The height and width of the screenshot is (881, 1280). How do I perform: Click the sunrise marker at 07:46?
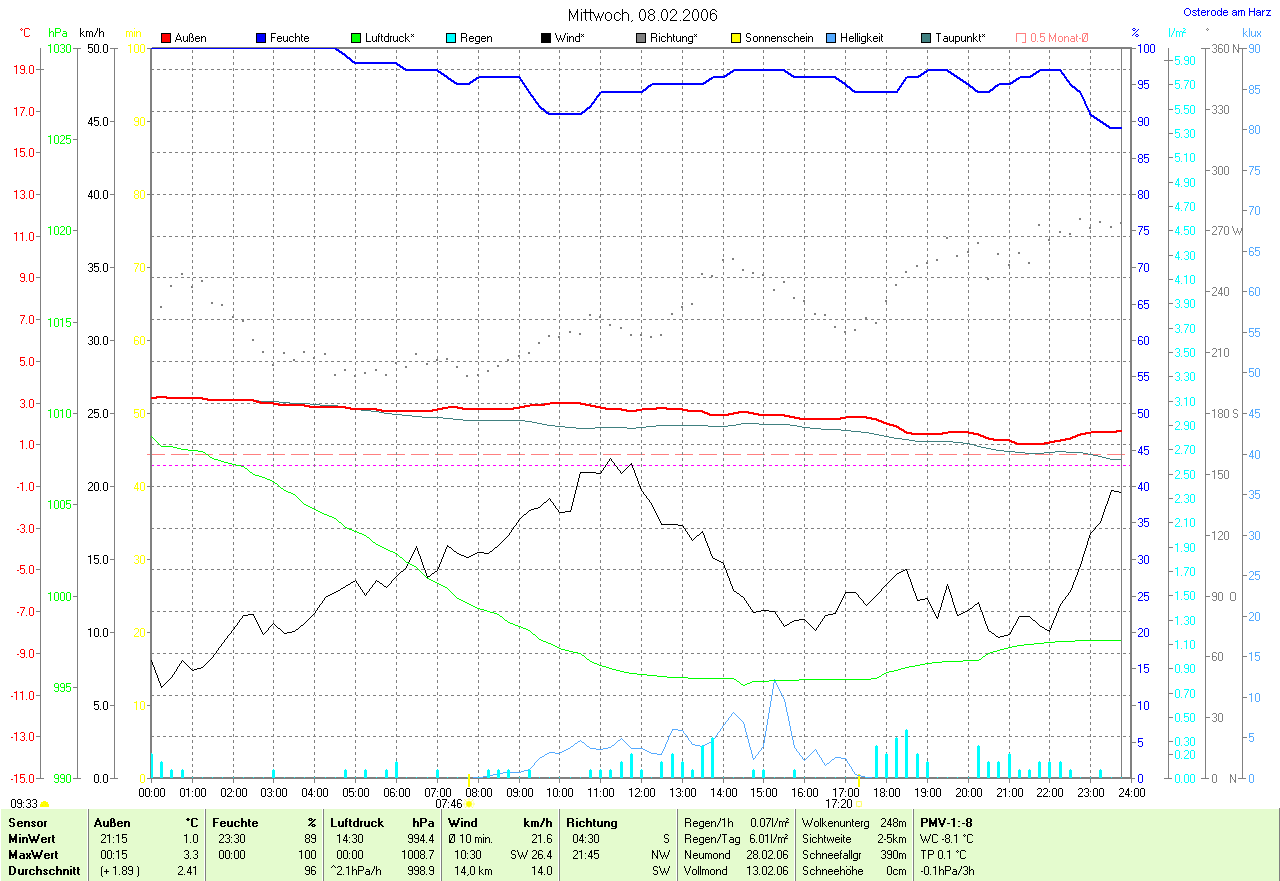click(469, 803)
